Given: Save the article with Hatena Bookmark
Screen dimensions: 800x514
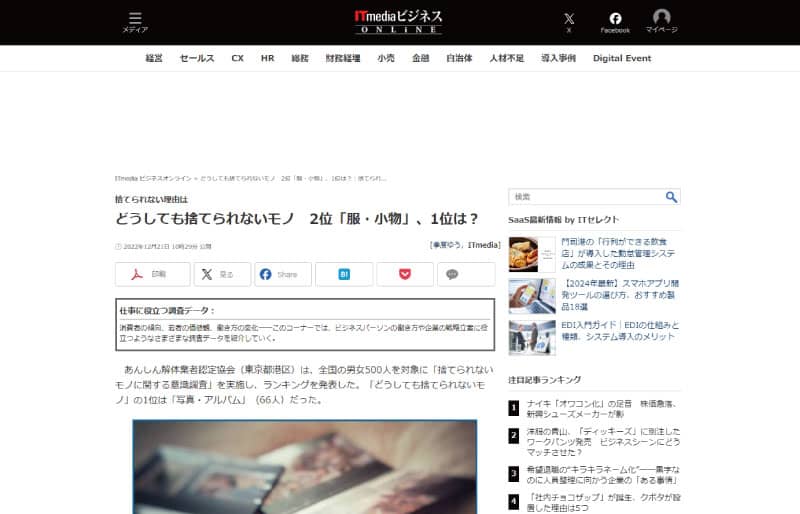Looking at the screenshot, I should [x=344, y=274].
